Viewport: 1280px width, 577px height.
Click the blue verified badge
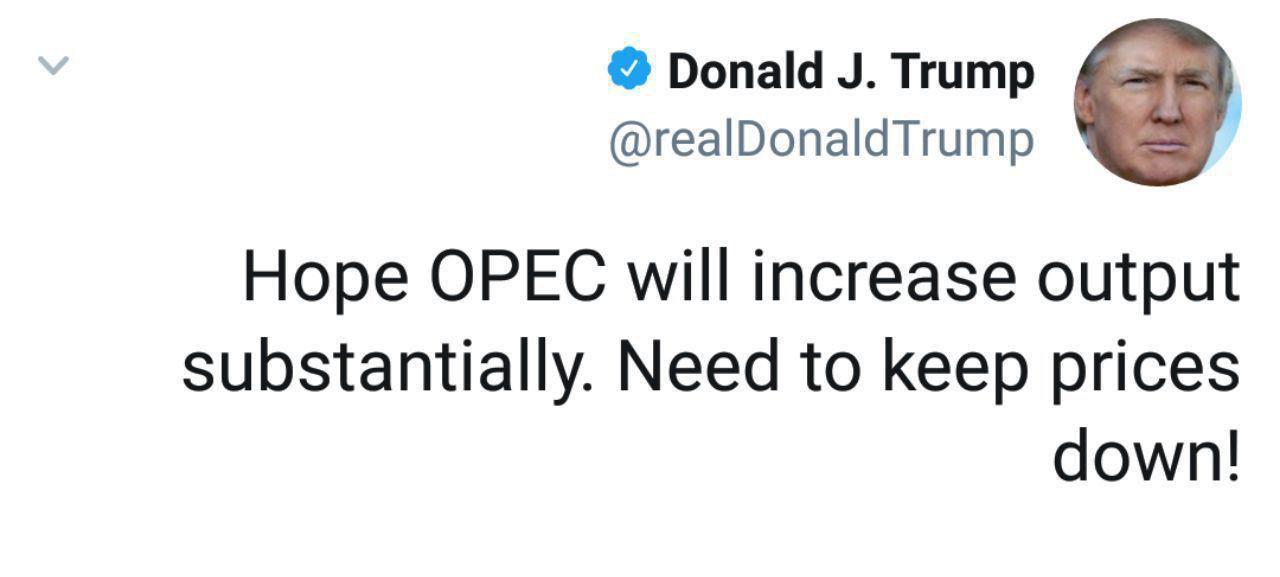(x=629, y=72)
